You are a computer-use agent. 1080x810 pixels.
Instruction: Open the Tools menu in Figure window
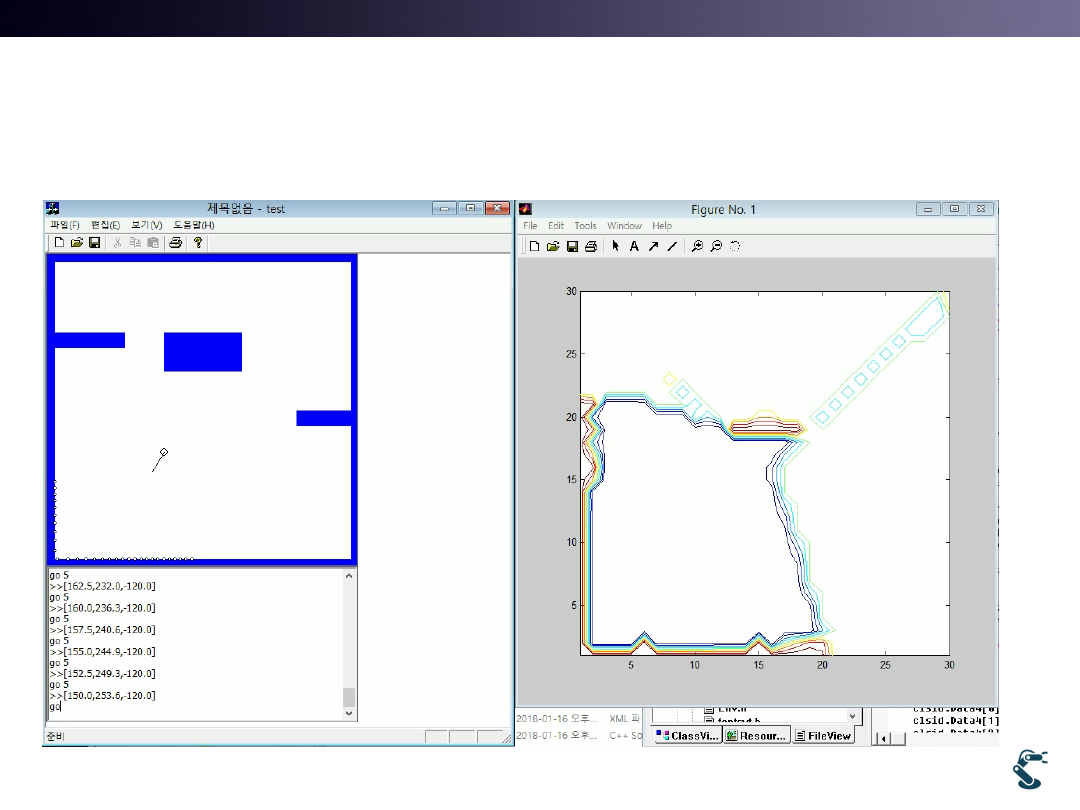coord(585,226)
